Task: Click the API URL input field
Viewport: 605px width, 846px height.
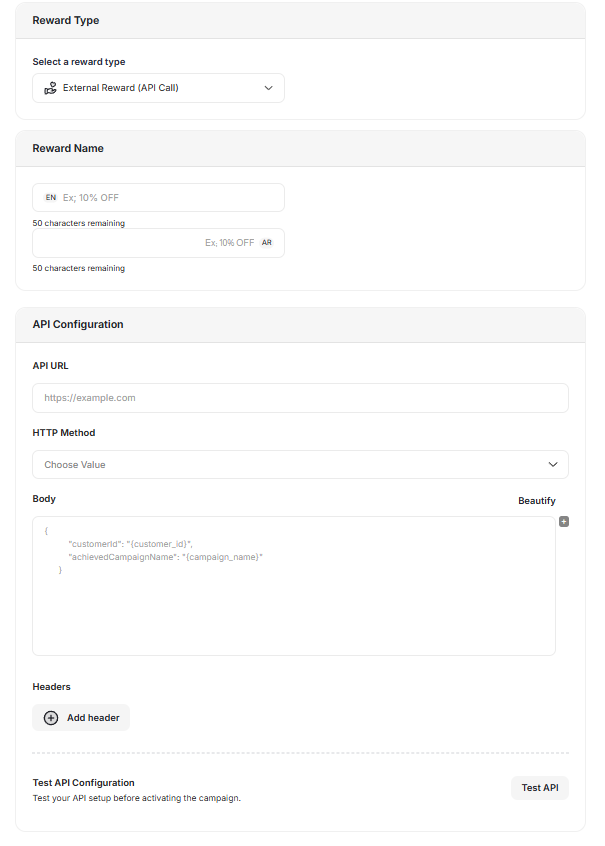Action: click(300, 398)
